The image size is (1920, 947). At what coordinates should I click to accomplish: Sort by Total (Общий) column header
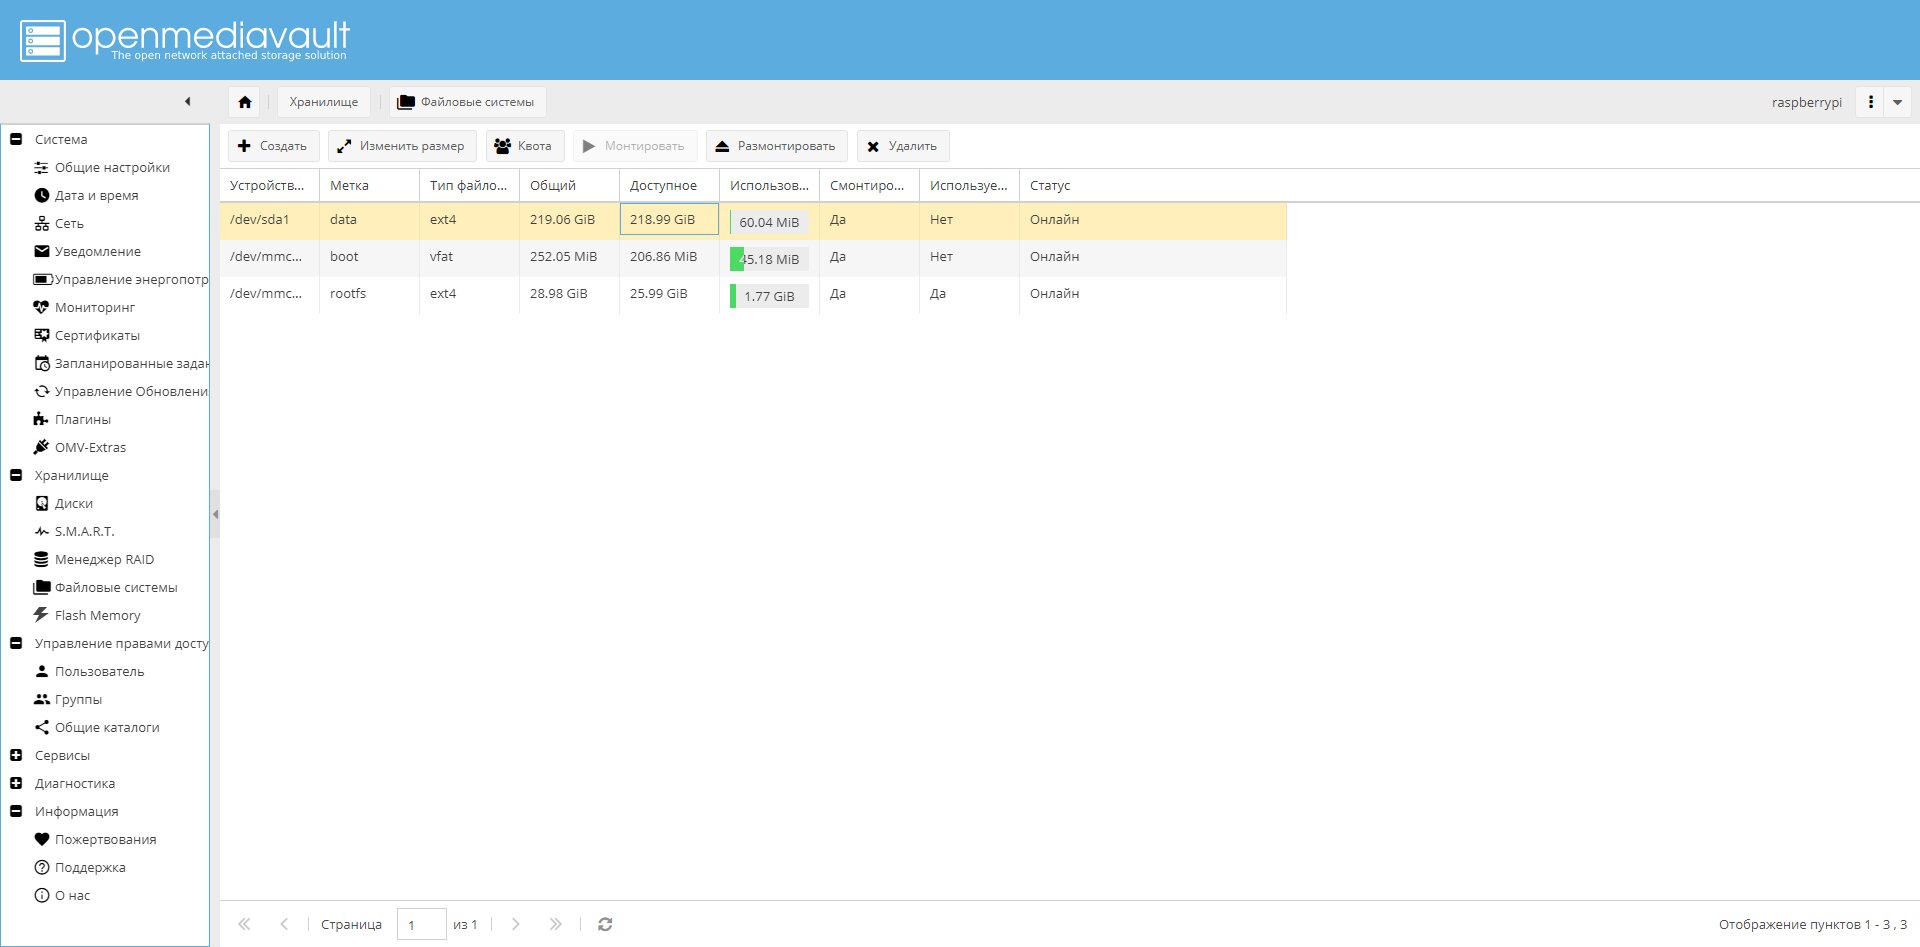click(569, 186)
